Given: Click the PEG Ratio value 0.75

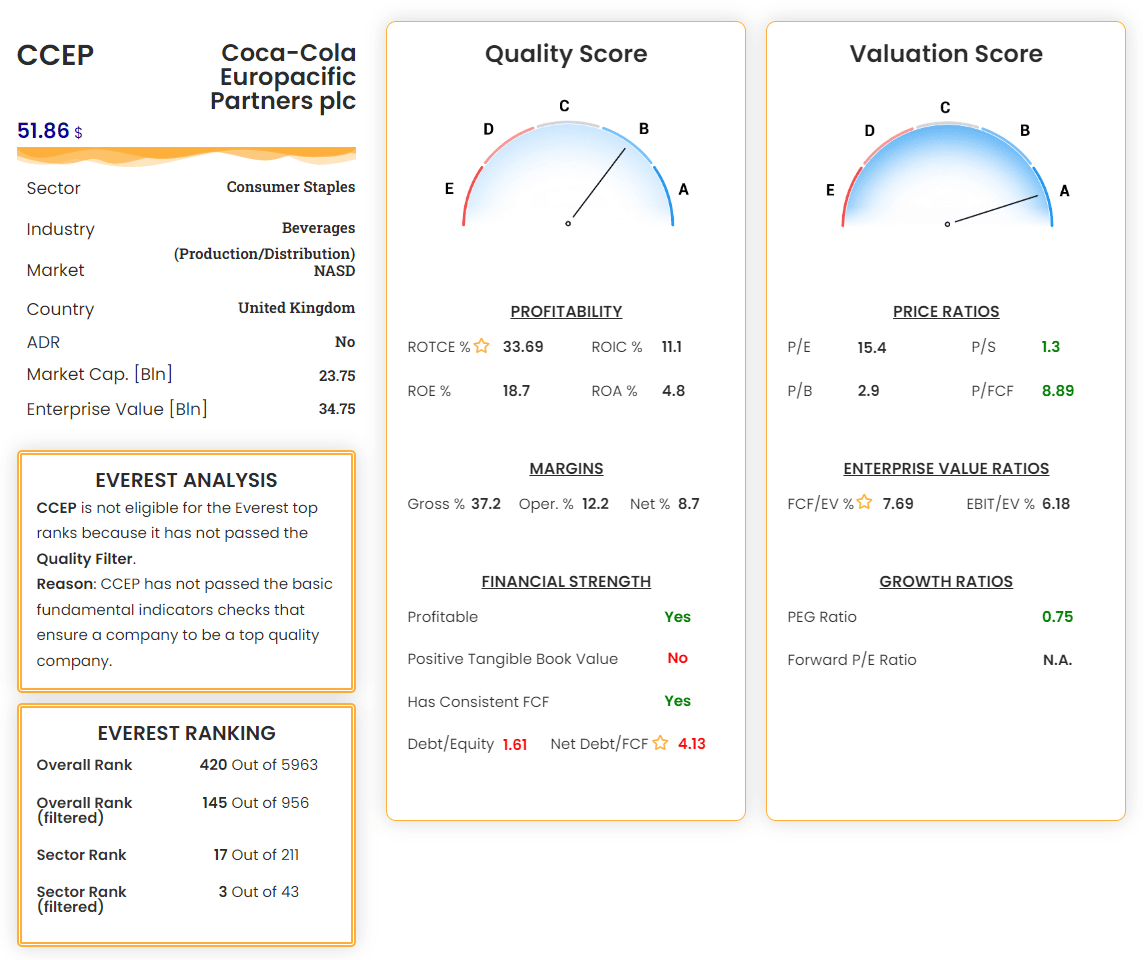Looking at the screenshot, I should pos(1057,616).
